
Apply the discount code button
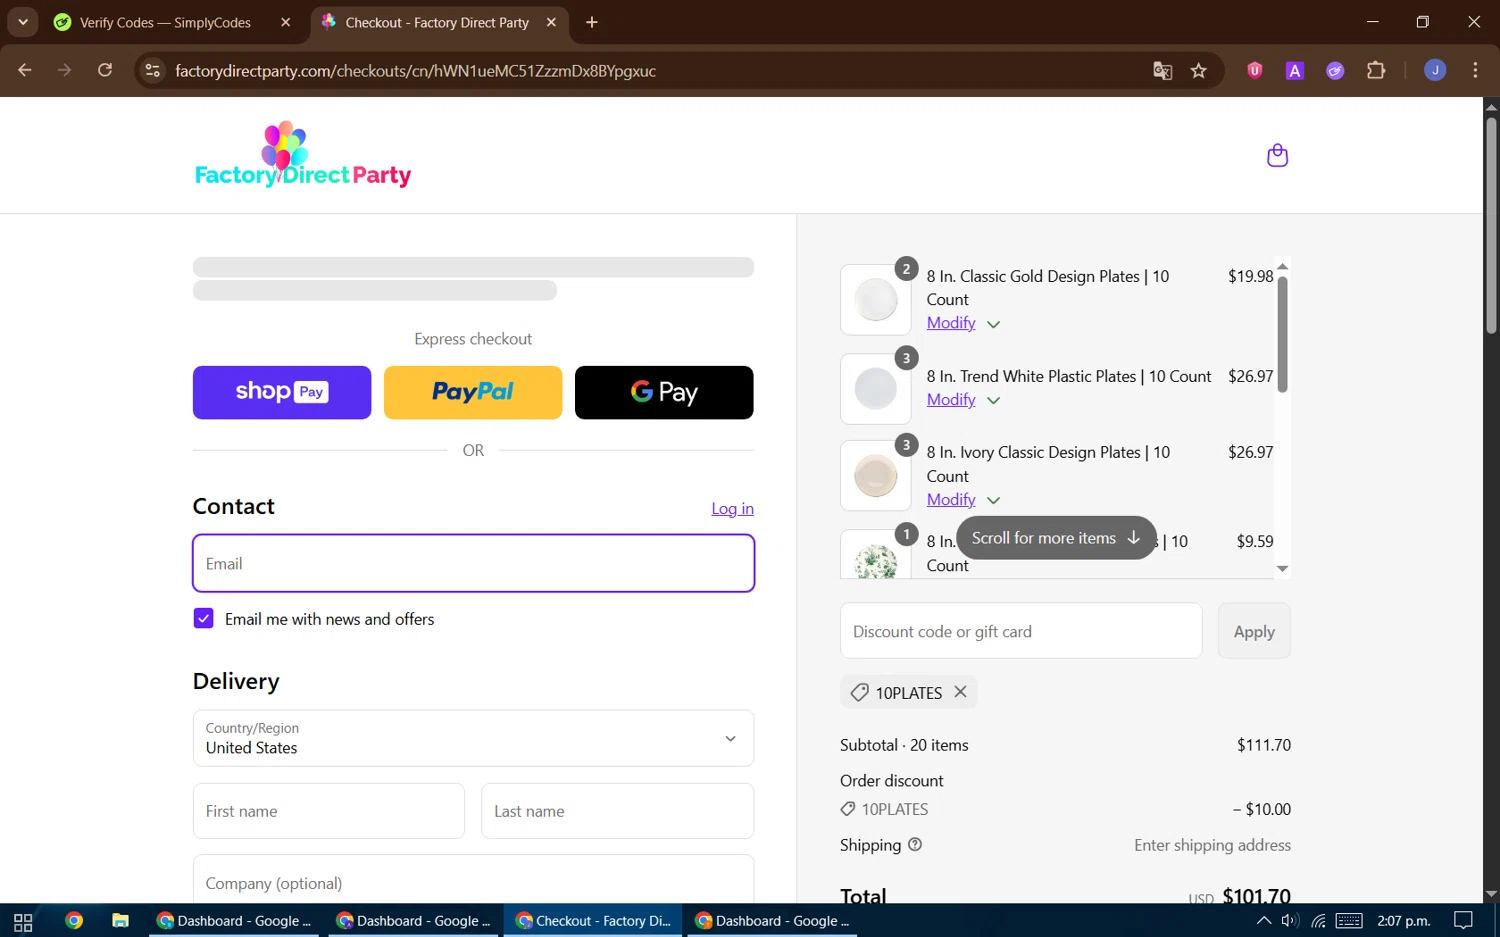[x=1254, y=631]
